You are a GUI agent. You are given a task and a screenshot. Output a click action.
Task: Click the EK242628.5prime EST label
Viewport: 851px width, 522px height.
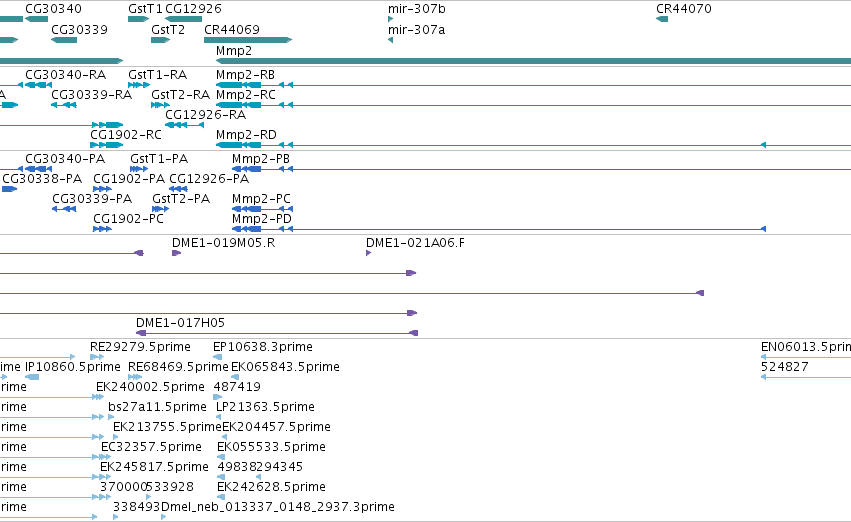coord(271,487)
